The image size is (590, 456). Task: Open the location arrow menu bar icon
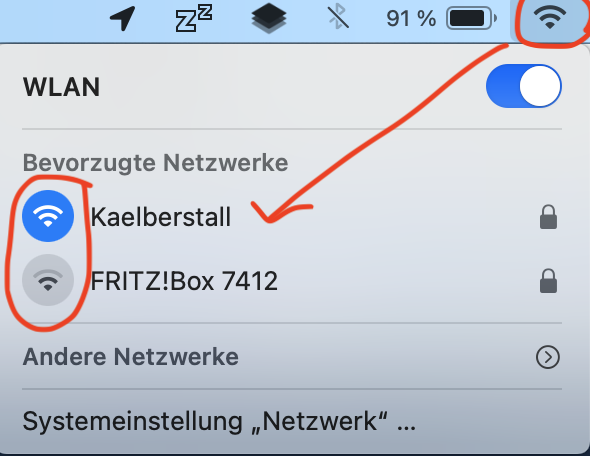123,18
